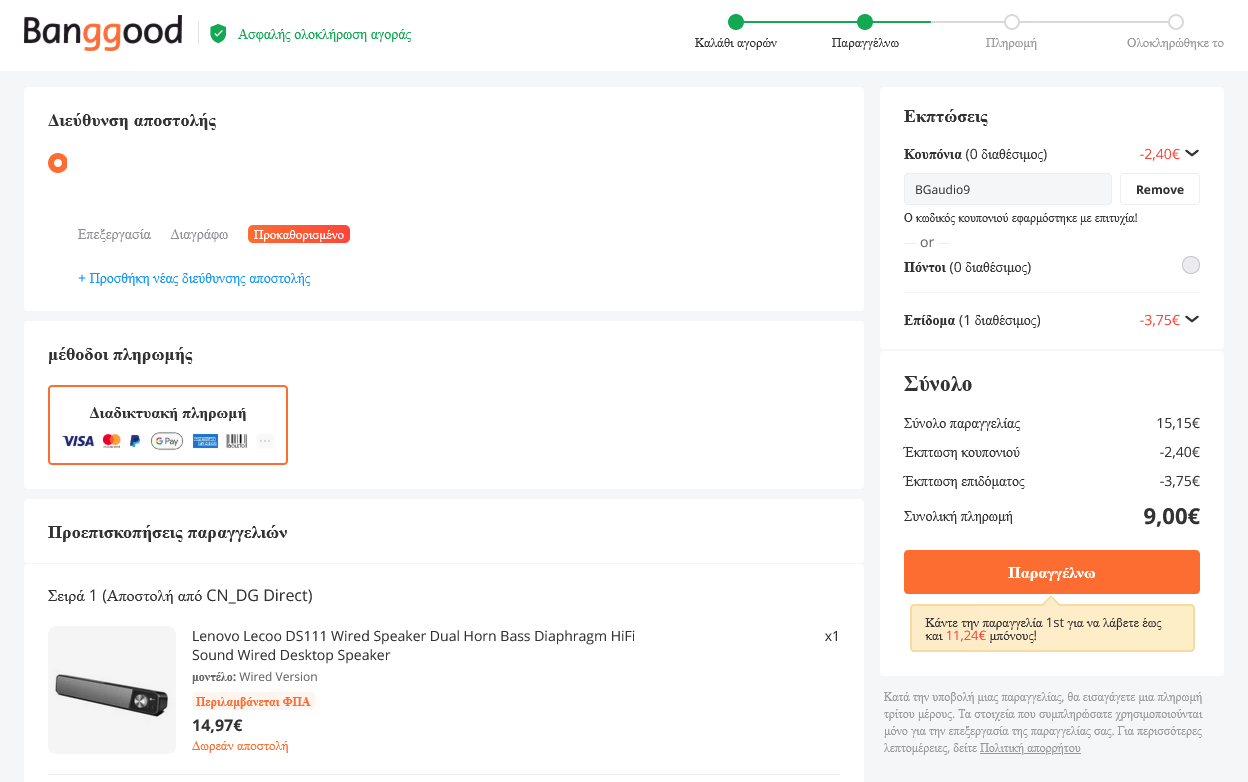This screenshot has height=782, width=1248.
Task: Click the Google Pay icon
Action: click(167, 441)
